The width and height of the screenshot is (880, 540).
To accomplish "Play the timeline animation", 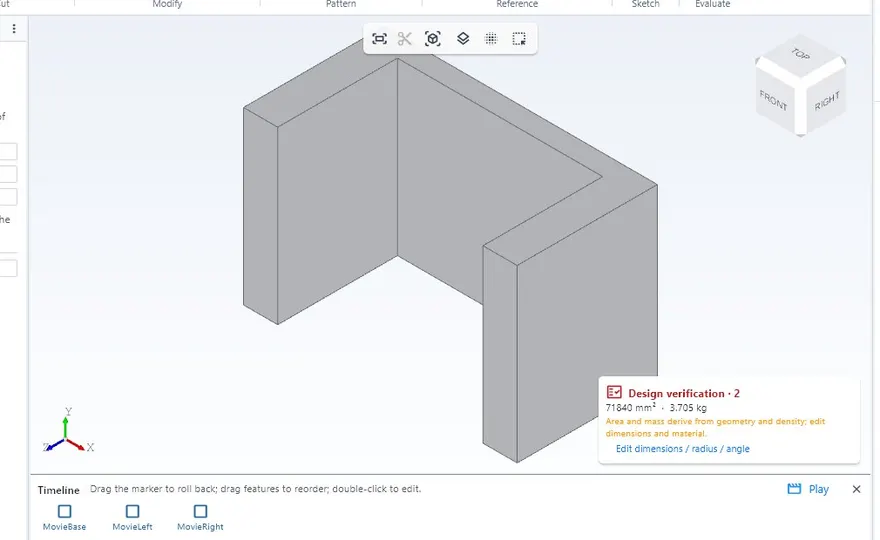I will pyautogui.click(x=819, y=489).
